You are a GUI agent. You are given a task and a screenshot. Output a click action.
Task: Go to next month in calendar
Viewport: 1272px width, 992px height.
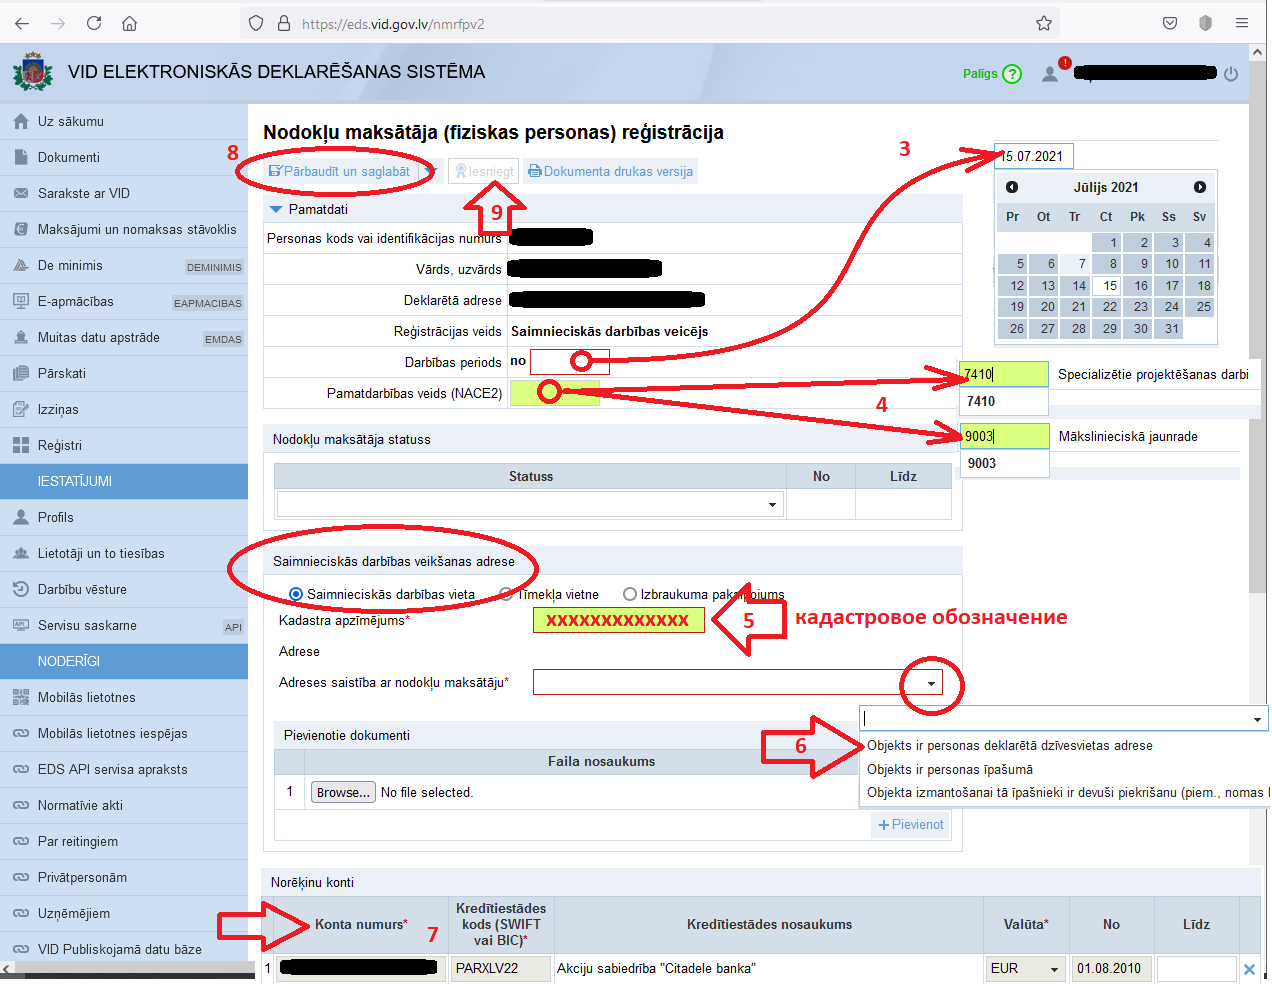point(1199,187)
